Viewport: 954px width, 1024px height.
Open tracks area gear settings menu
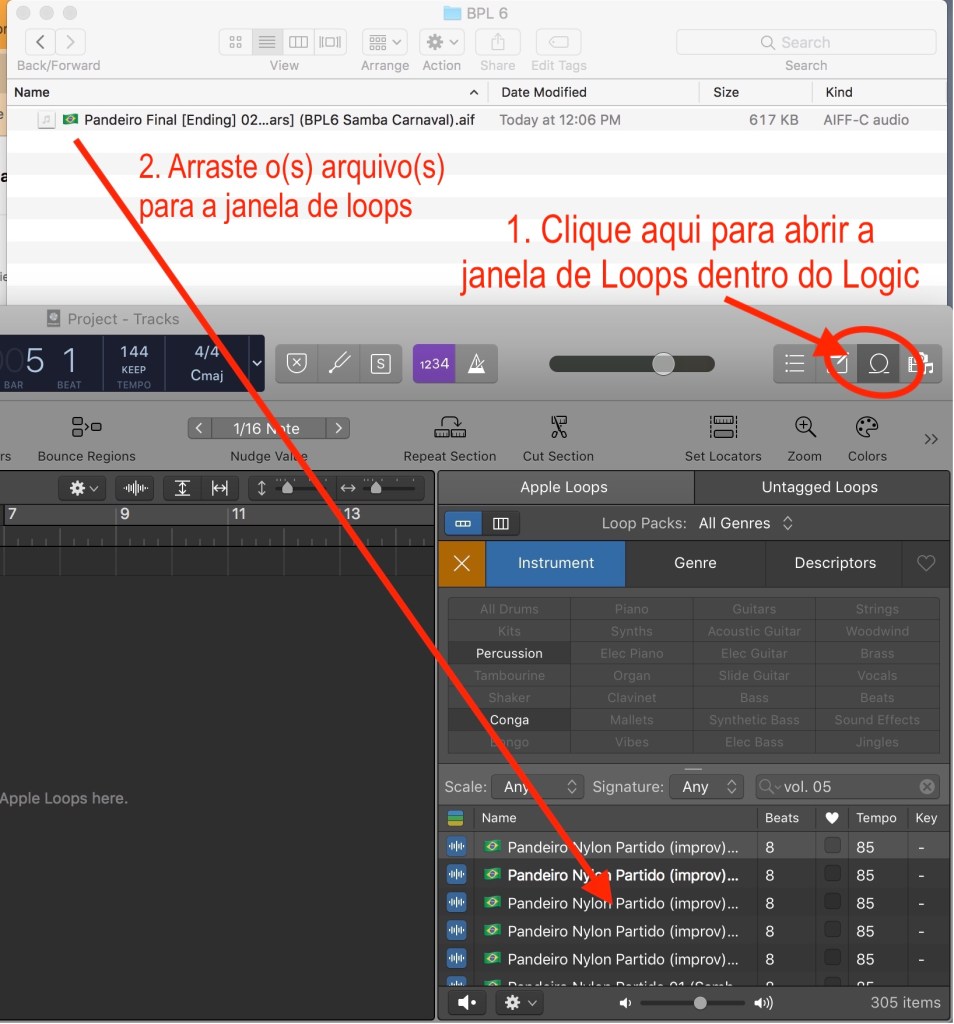(84, 488)
